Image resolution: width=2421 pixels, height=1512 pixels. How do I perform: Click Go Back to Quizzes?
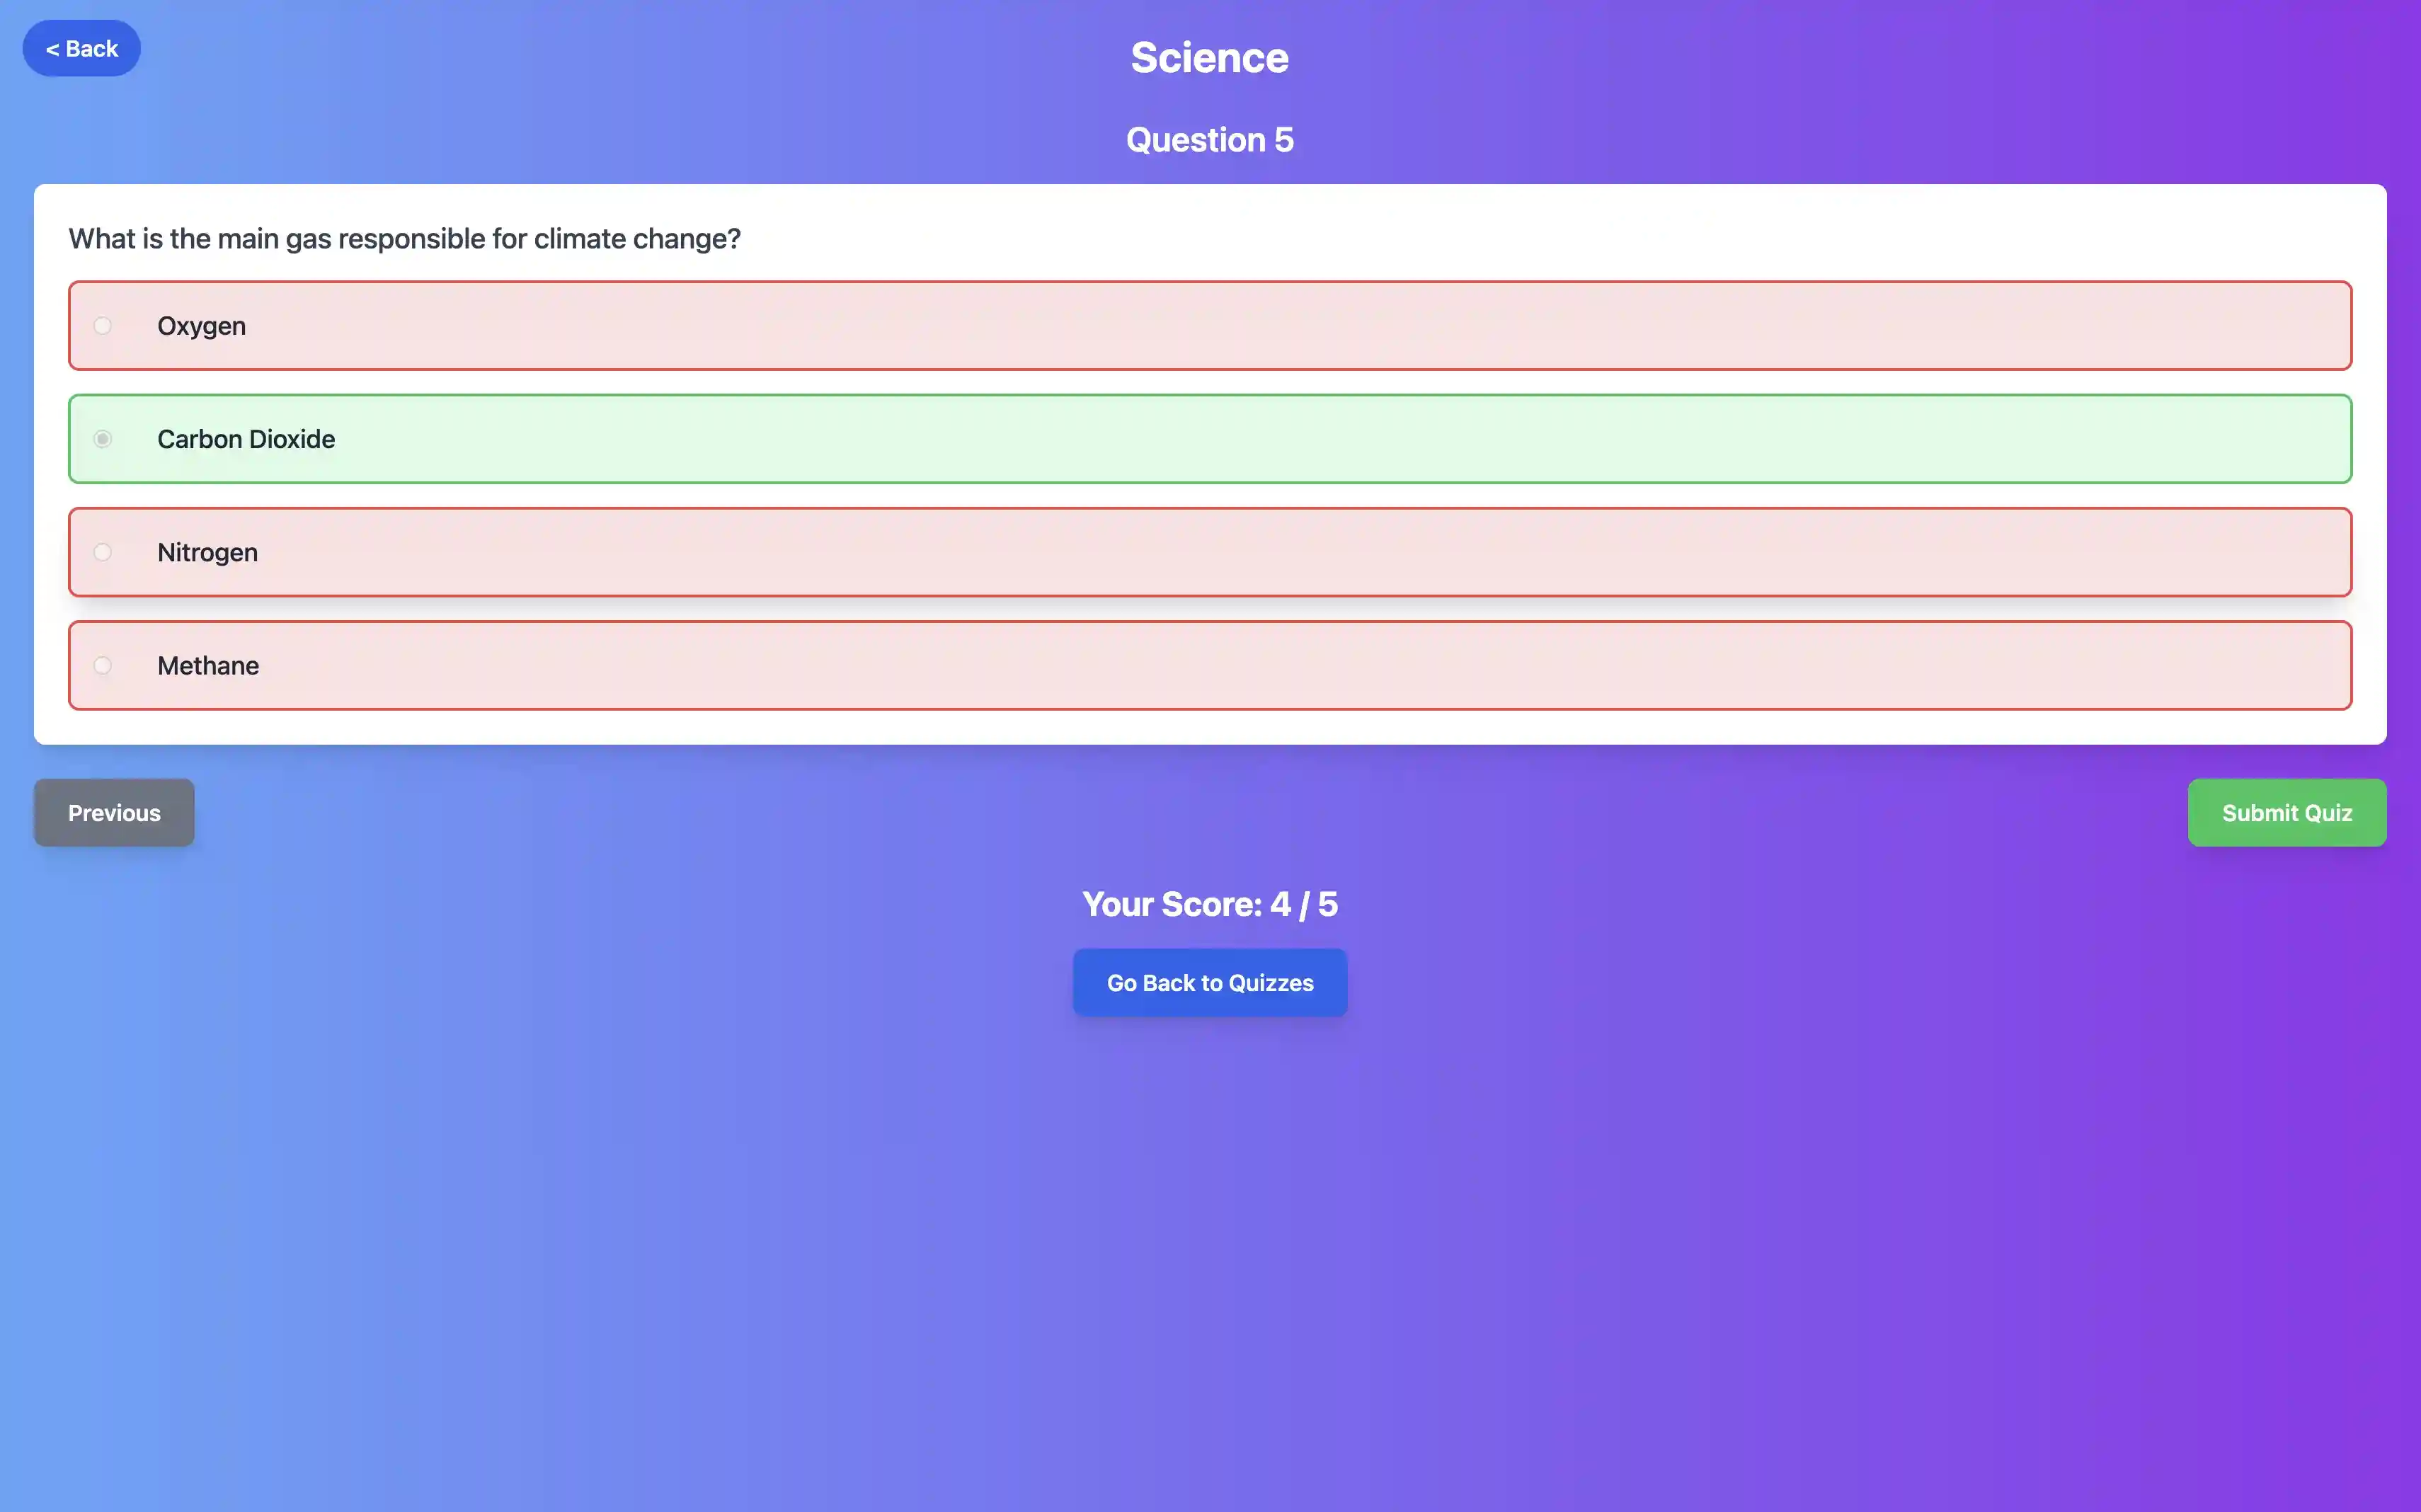coord(1209,982)
